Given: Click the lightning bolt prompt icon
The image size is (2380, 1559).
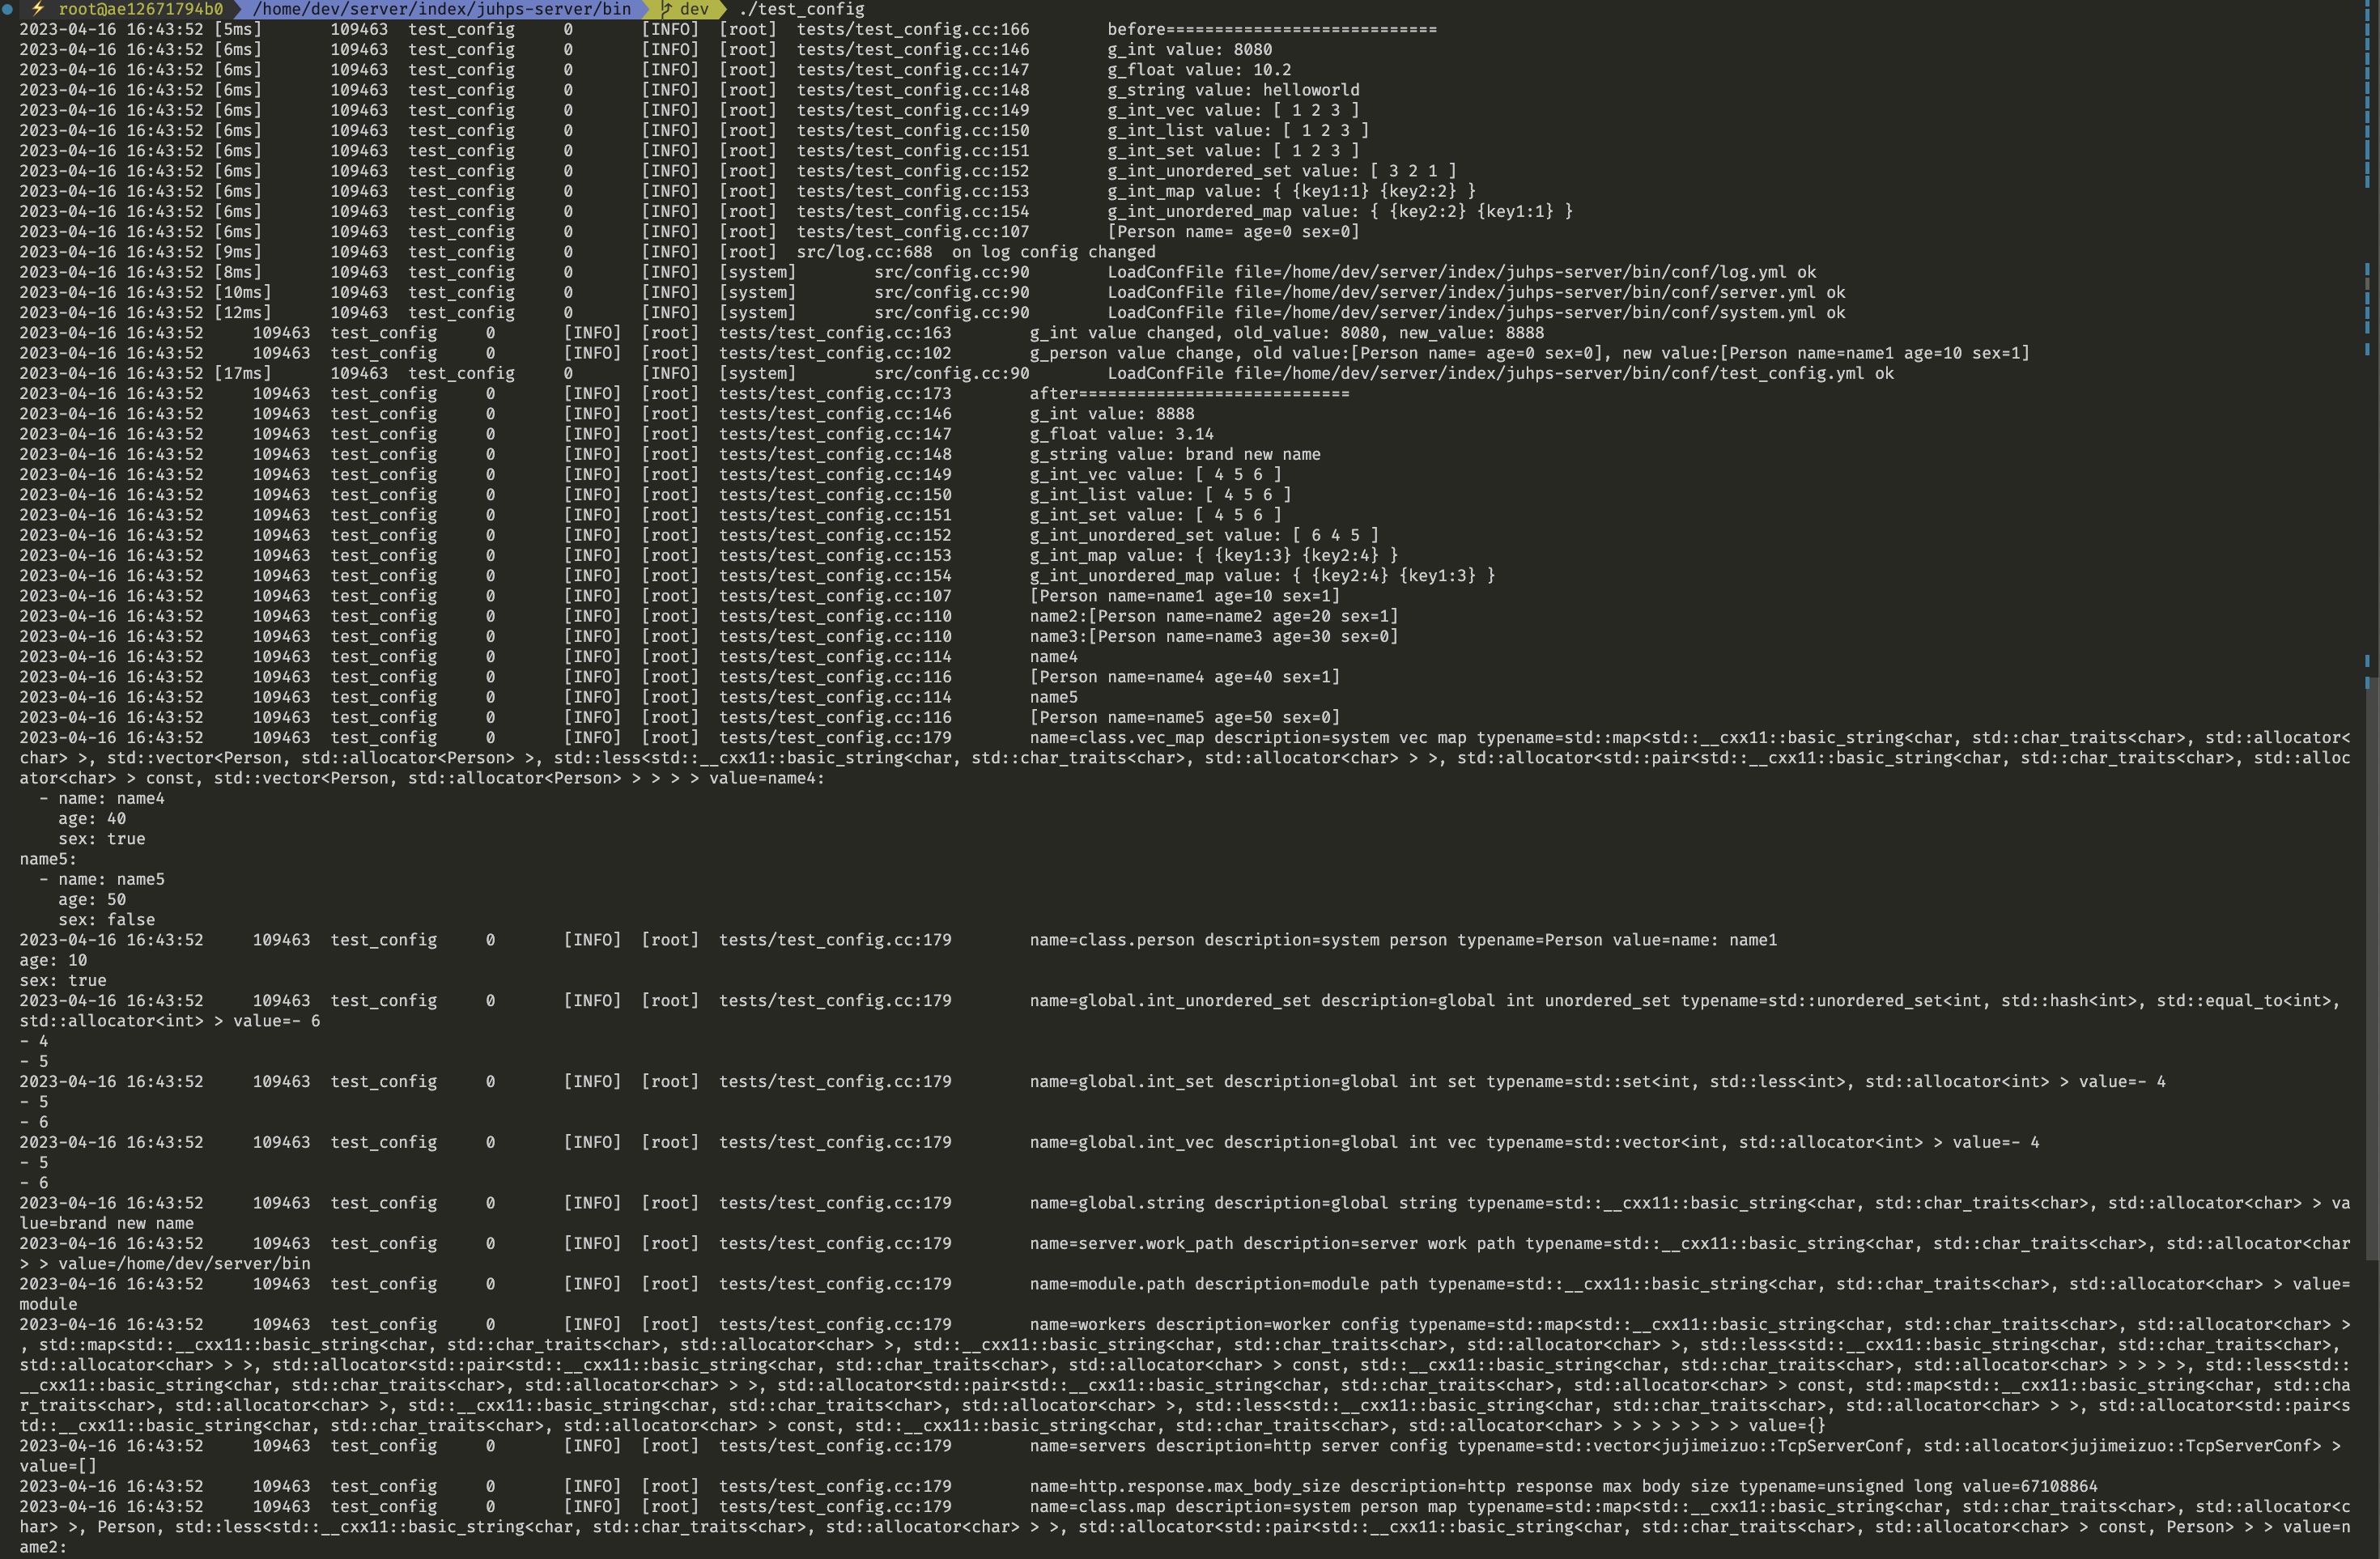Looking at the screenshot, I should 37,9.
